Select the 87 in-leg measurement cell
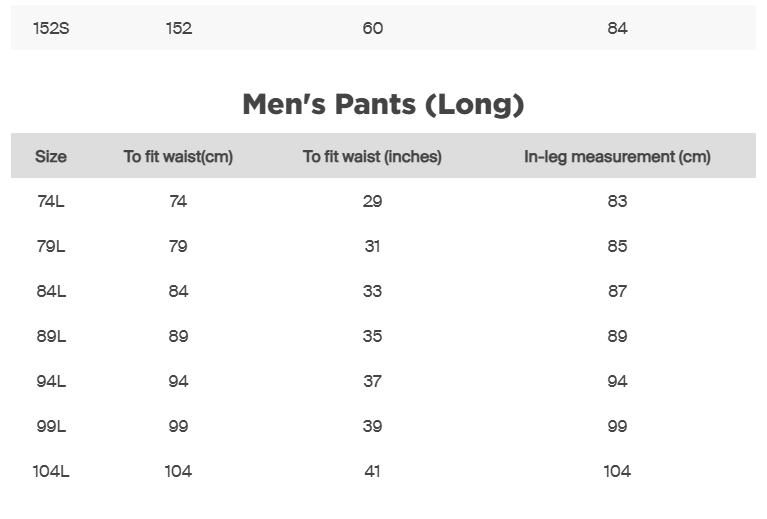 [x=617, y=292]
